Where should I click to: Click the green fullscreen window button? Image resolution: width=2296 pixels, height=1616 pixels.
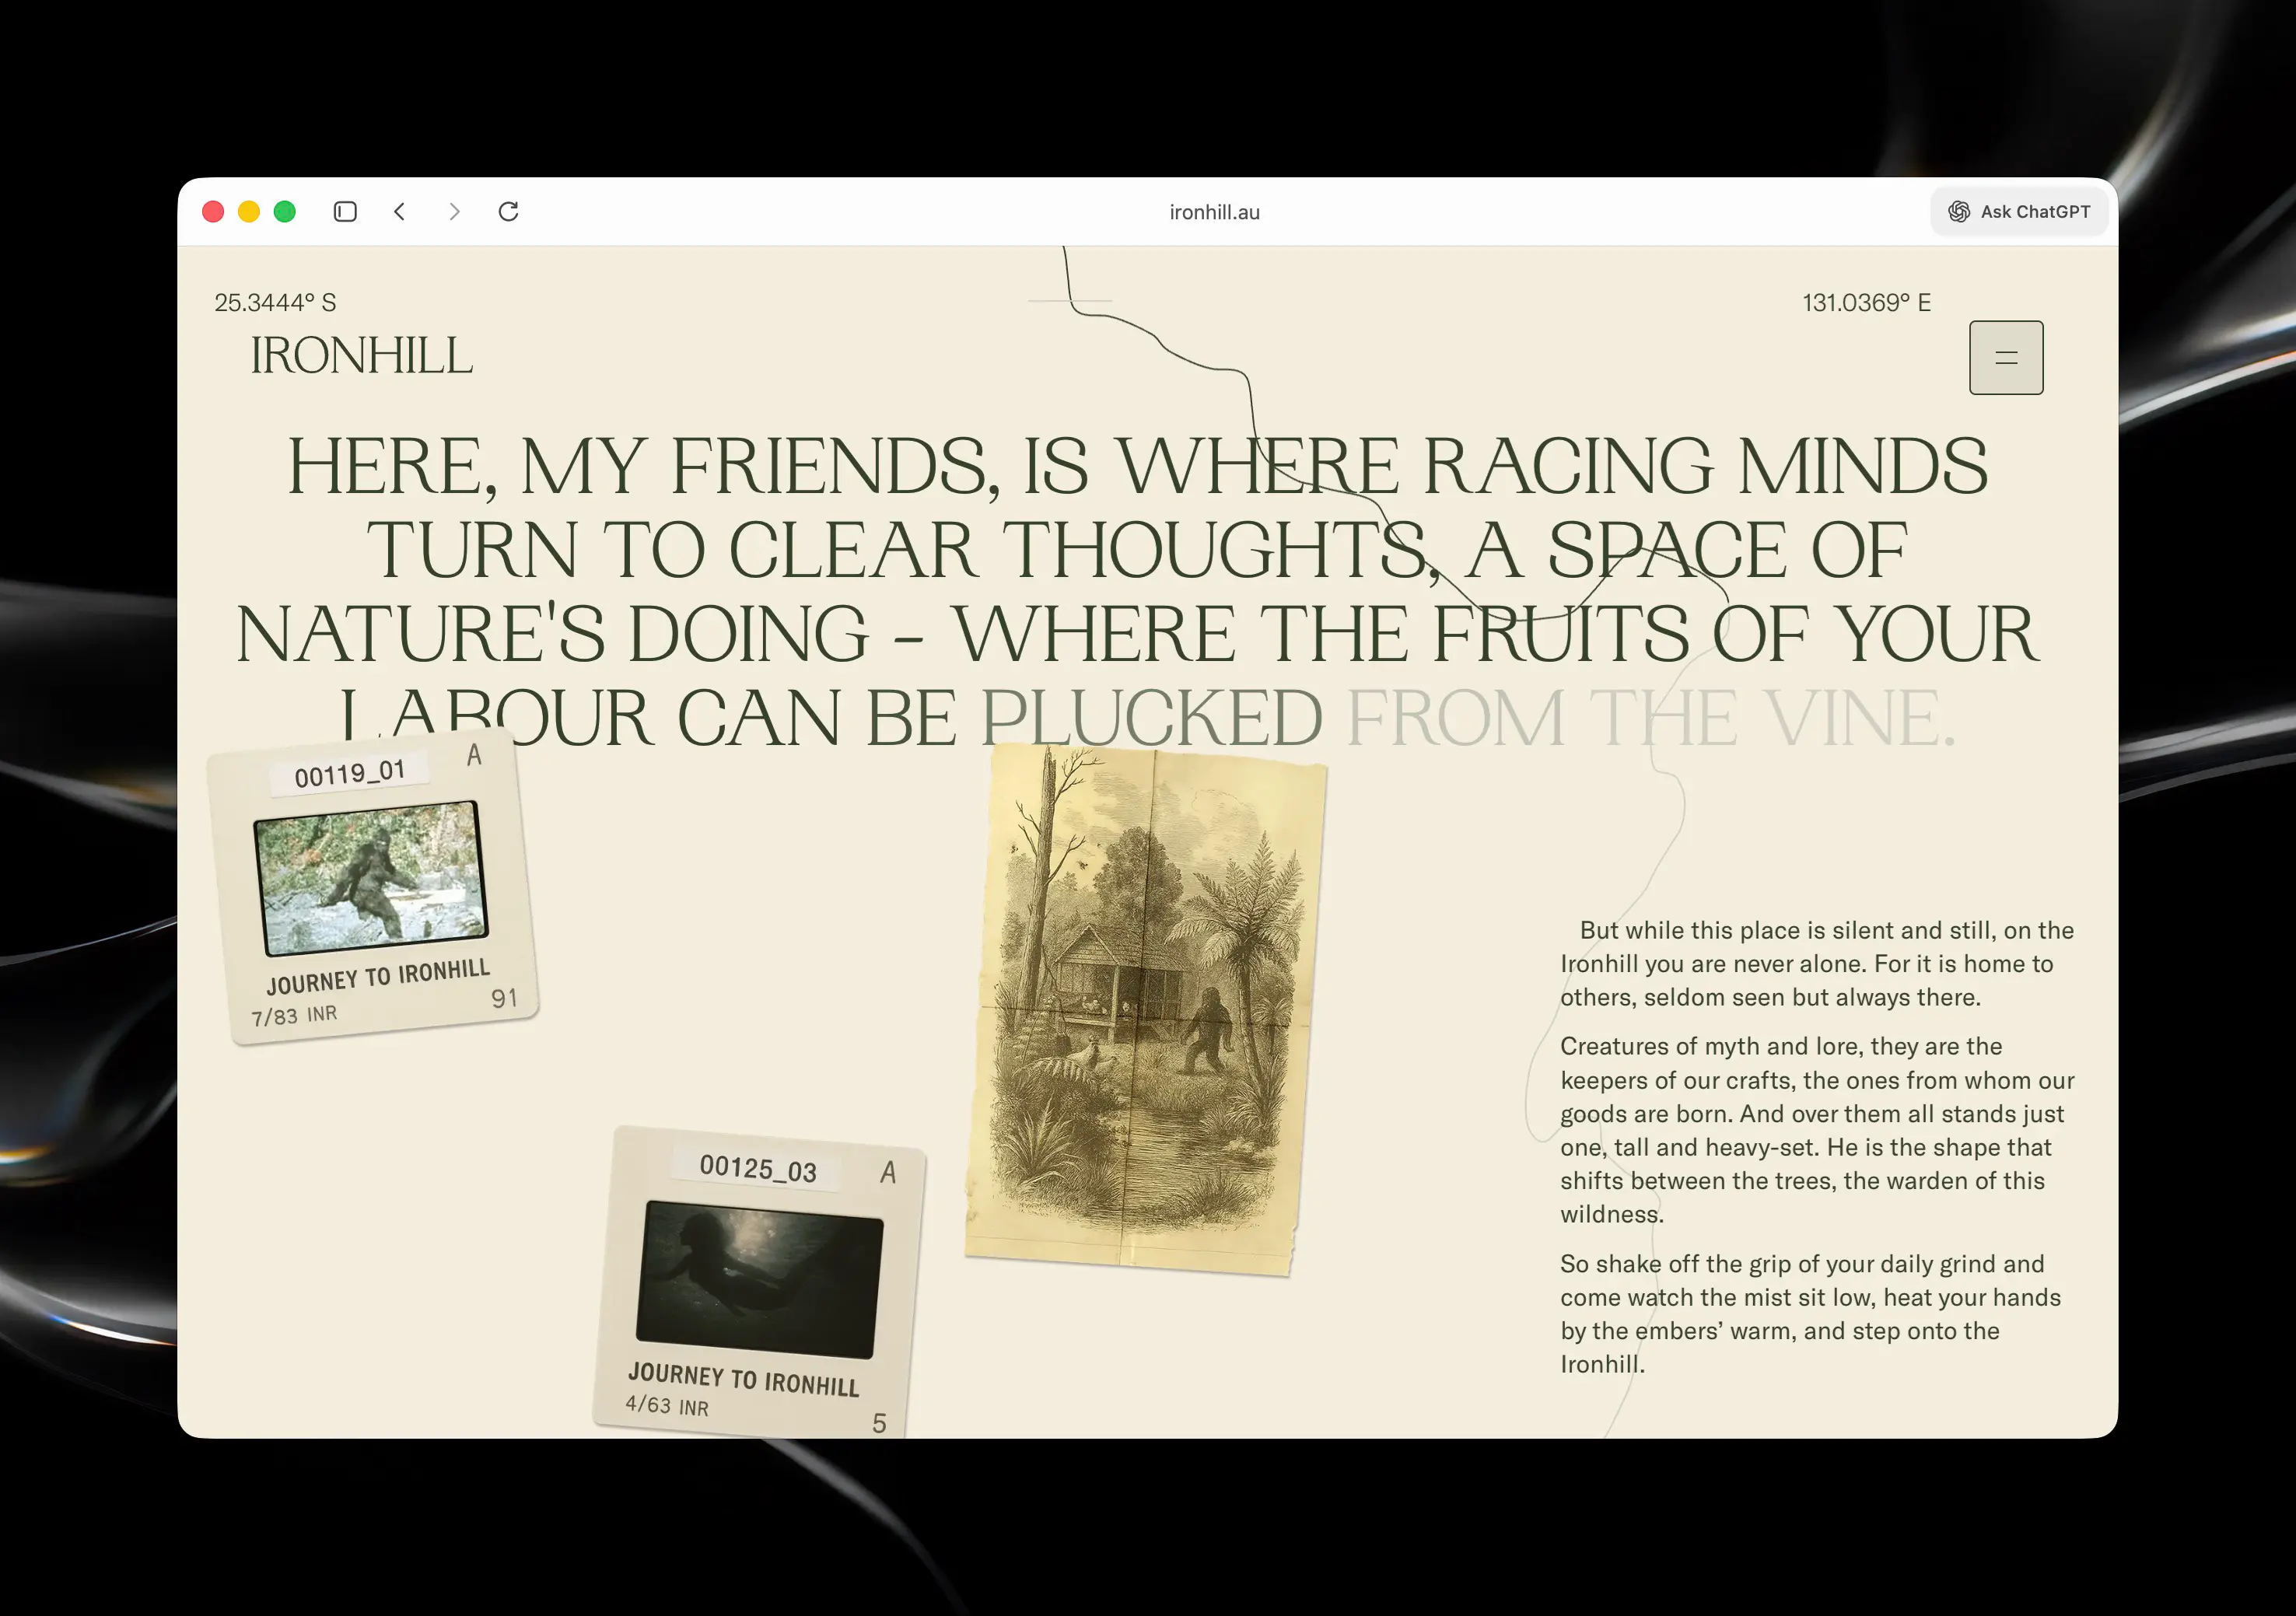coord(285,211)
